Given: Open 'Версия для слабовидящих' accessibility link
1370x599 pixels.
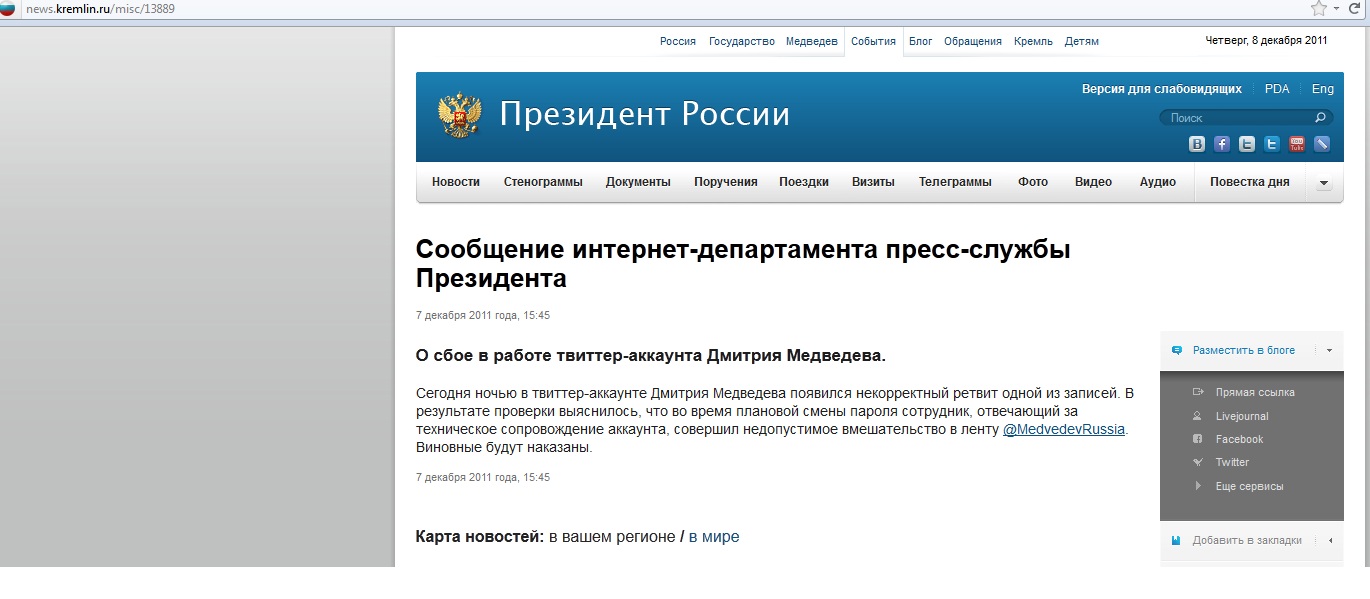Looking at the screenshot, I should click(x=1161, y=89).
